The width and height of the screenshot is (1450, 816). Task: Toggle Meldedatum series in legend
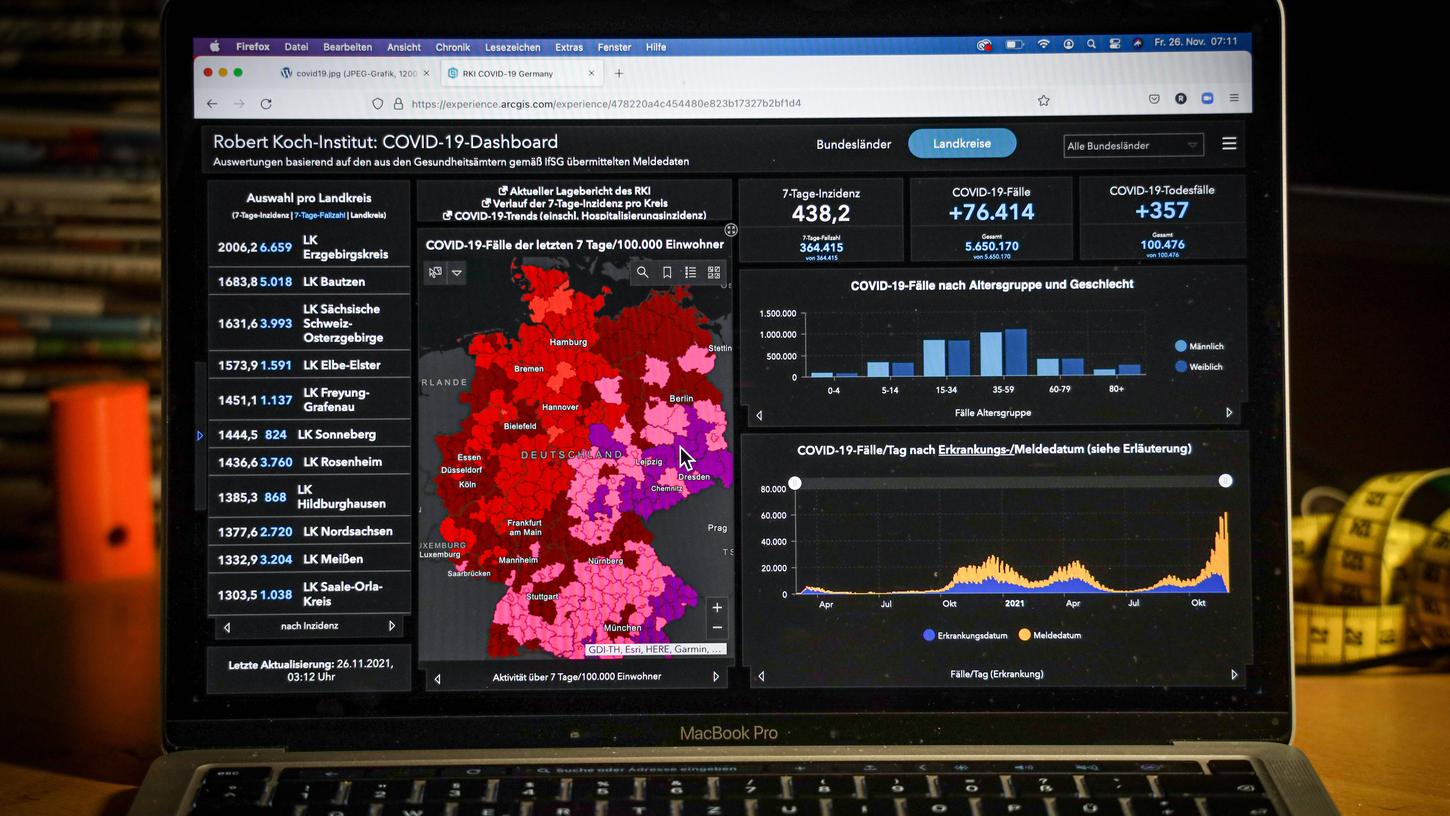coord(1050,635)
